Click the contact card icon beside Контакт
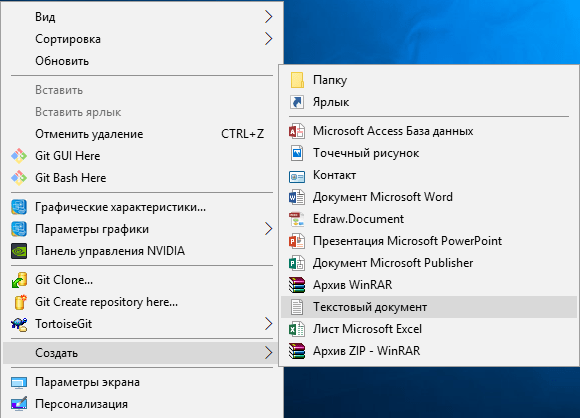The width and height of the screenshot is (580, 418). tap(297, 177)
